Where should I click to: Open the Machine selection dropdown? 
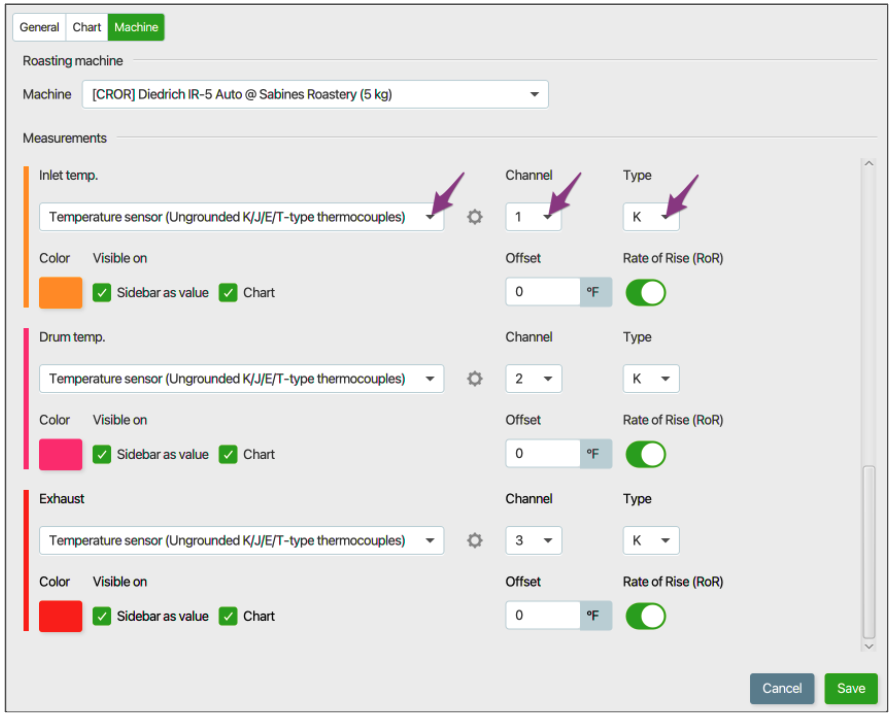point(315,94)
